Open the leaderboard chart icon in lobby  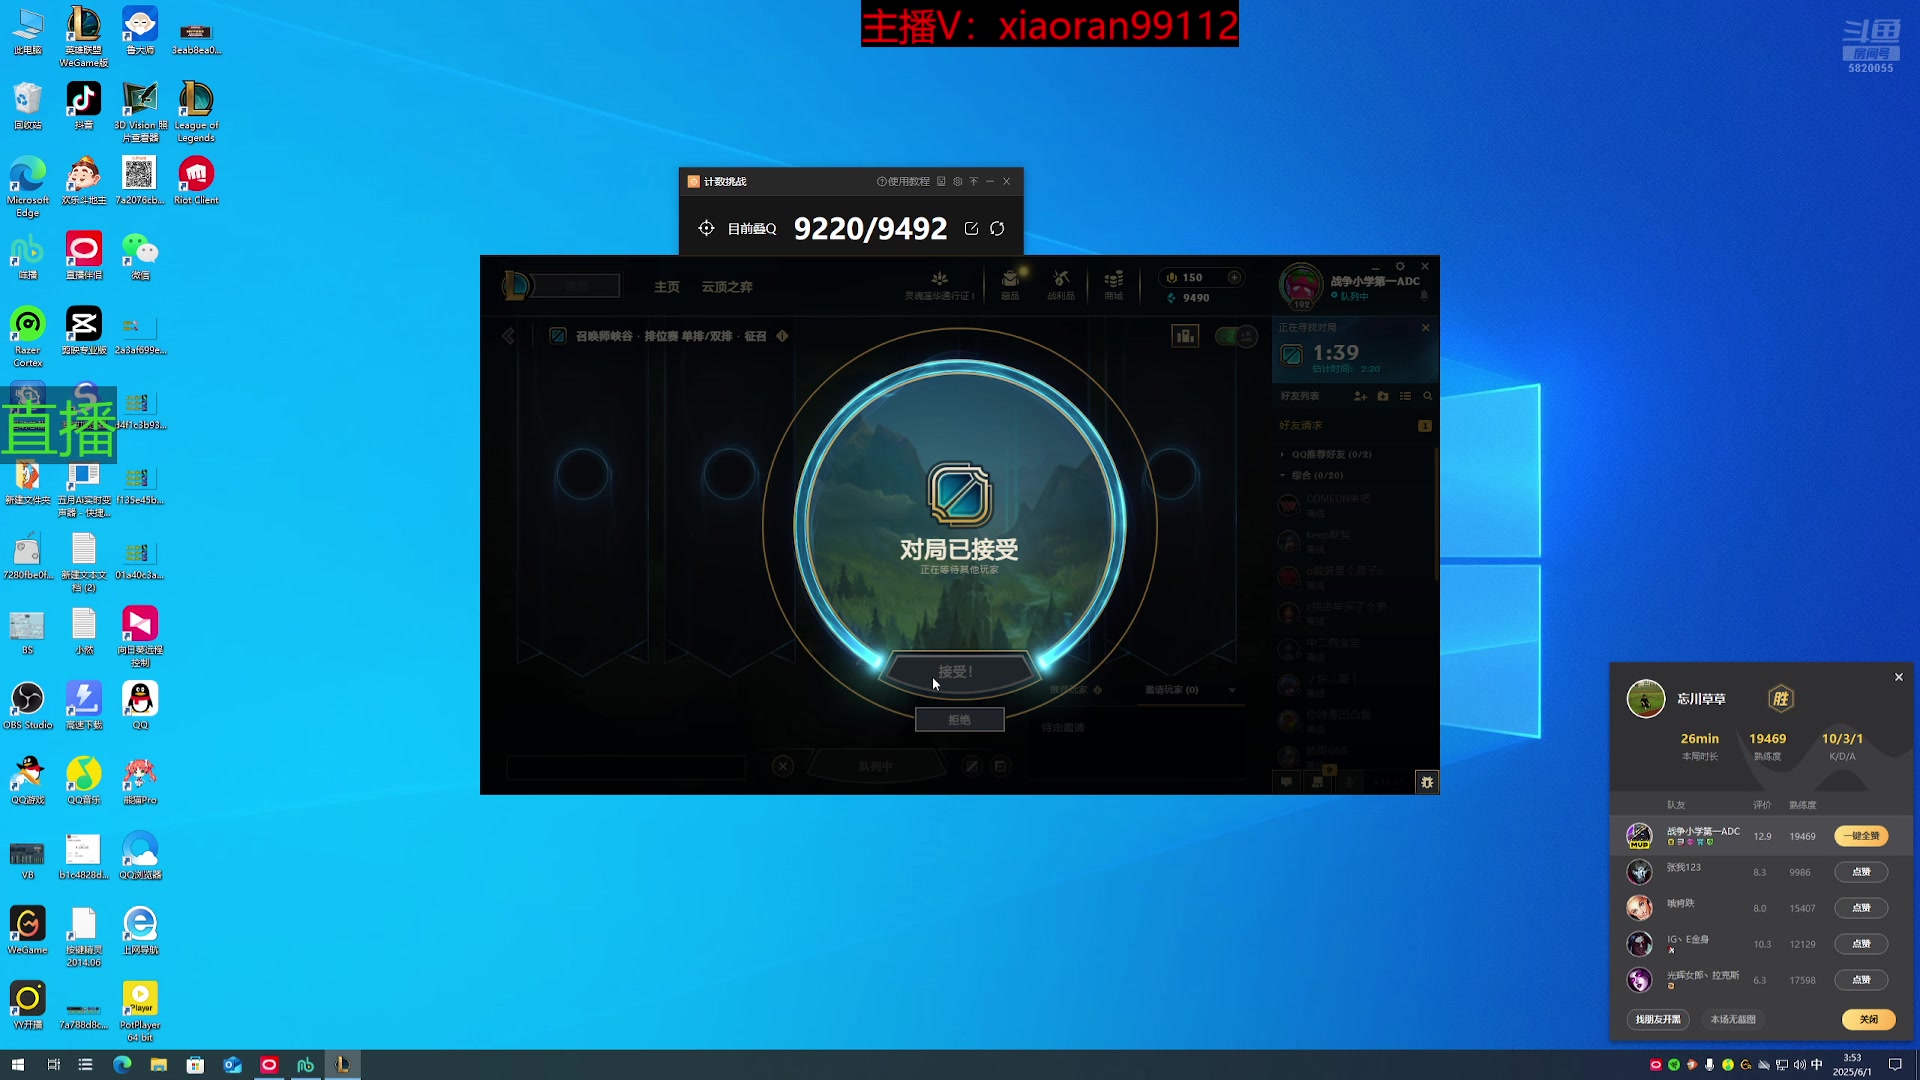(x=1185, y=336)
